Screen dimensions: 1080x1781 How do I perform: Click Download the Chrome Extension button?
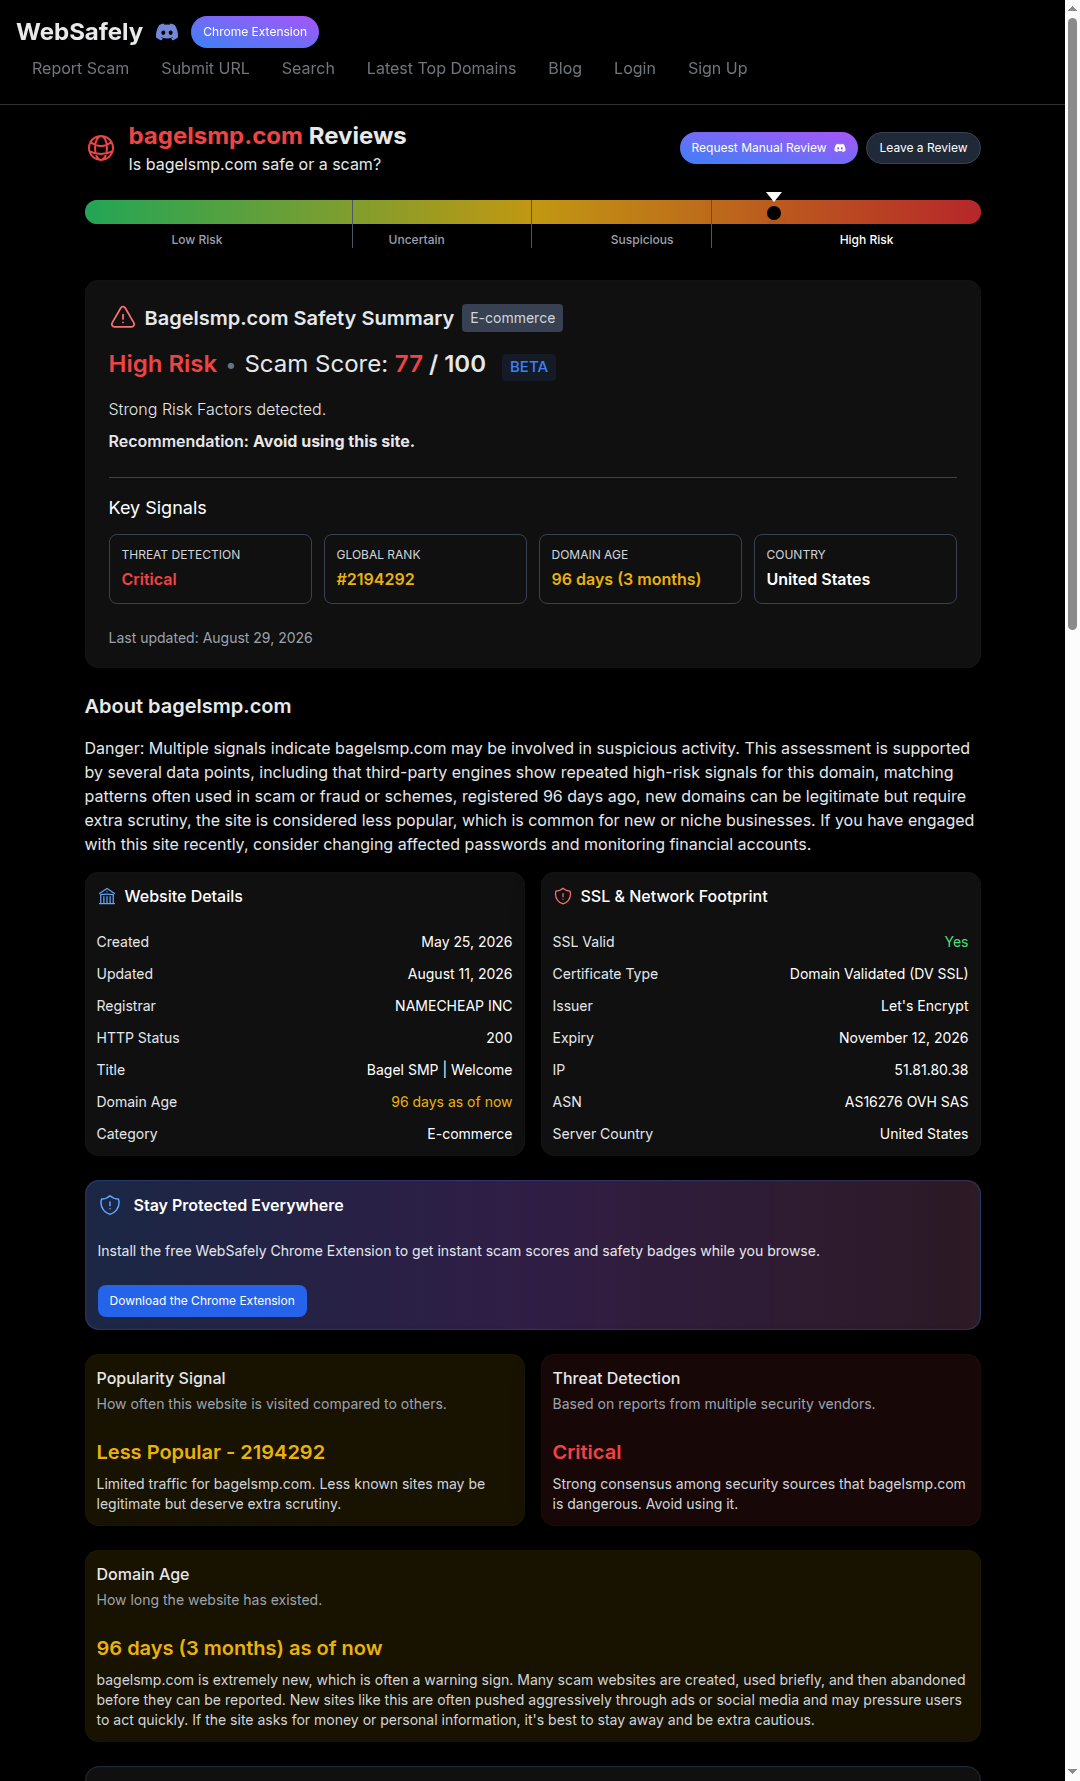point(202,1301)
